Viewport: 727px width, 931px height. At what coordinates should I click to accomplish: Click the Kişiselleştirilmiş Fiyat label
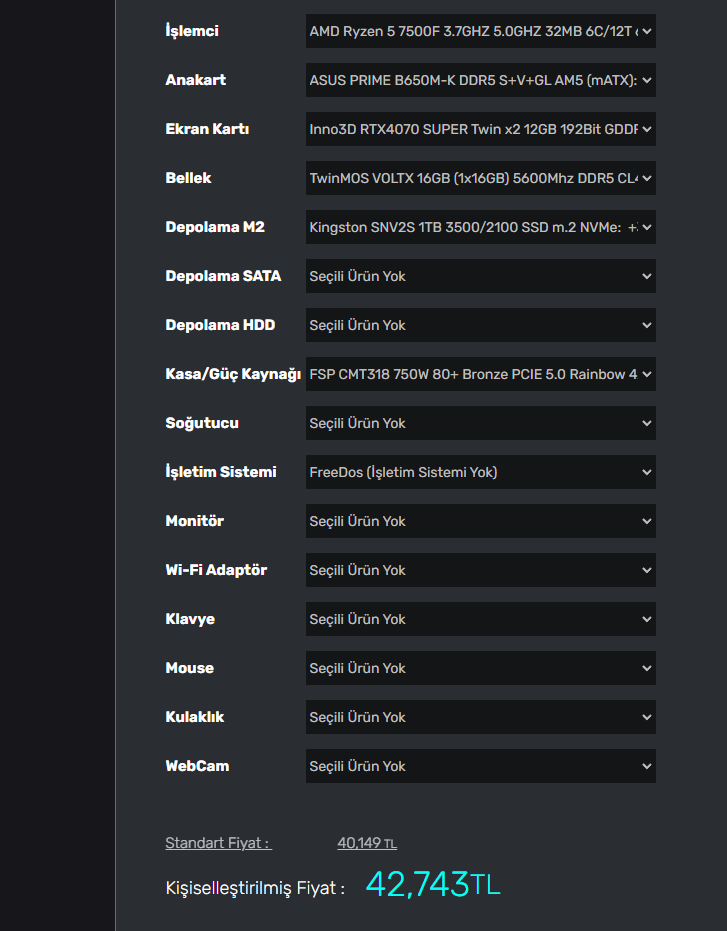coord(255,887)
